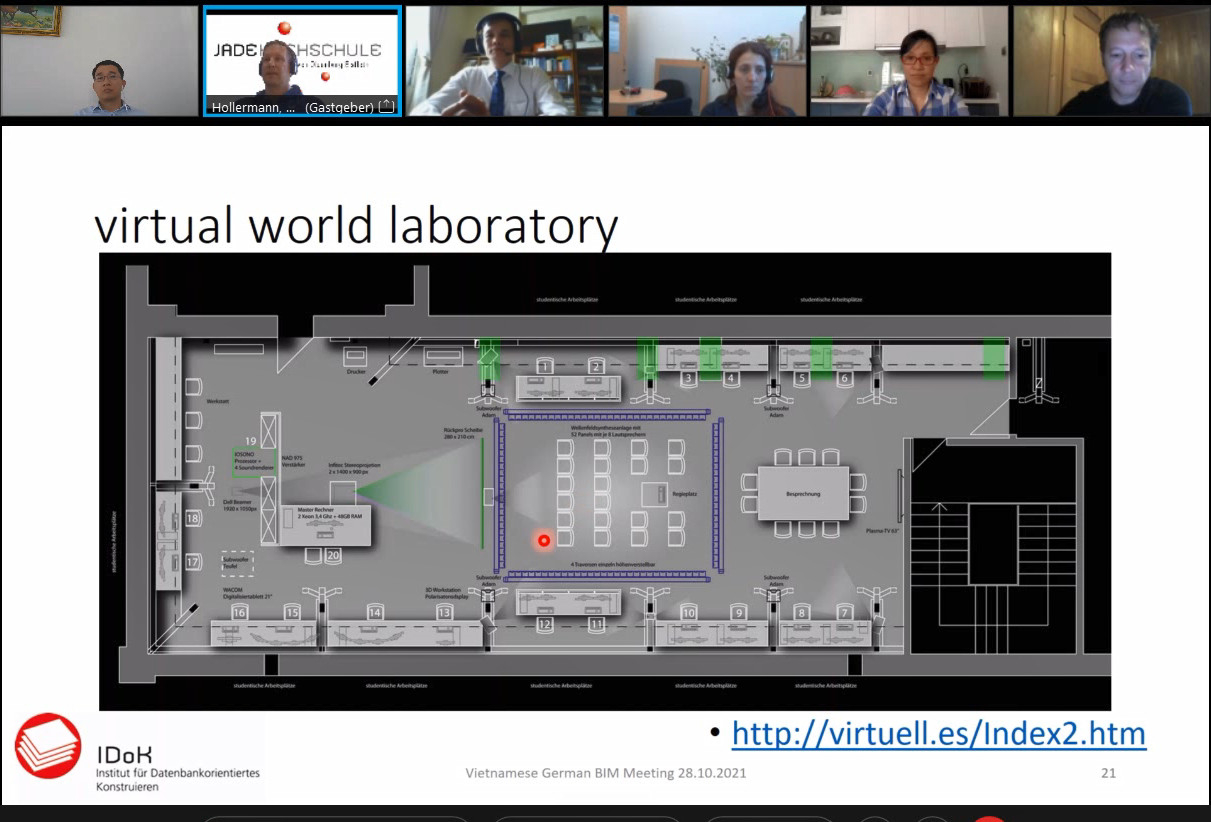
Task: Click the slide page number 21
Action: click(1108, 773)
